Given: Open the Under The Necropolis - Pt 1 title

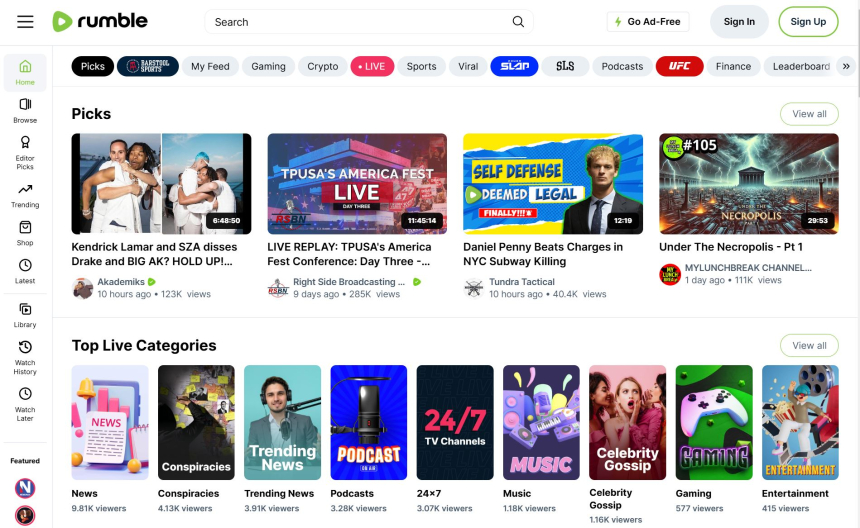Looking at the screenshot, I should tap(731, 247).
